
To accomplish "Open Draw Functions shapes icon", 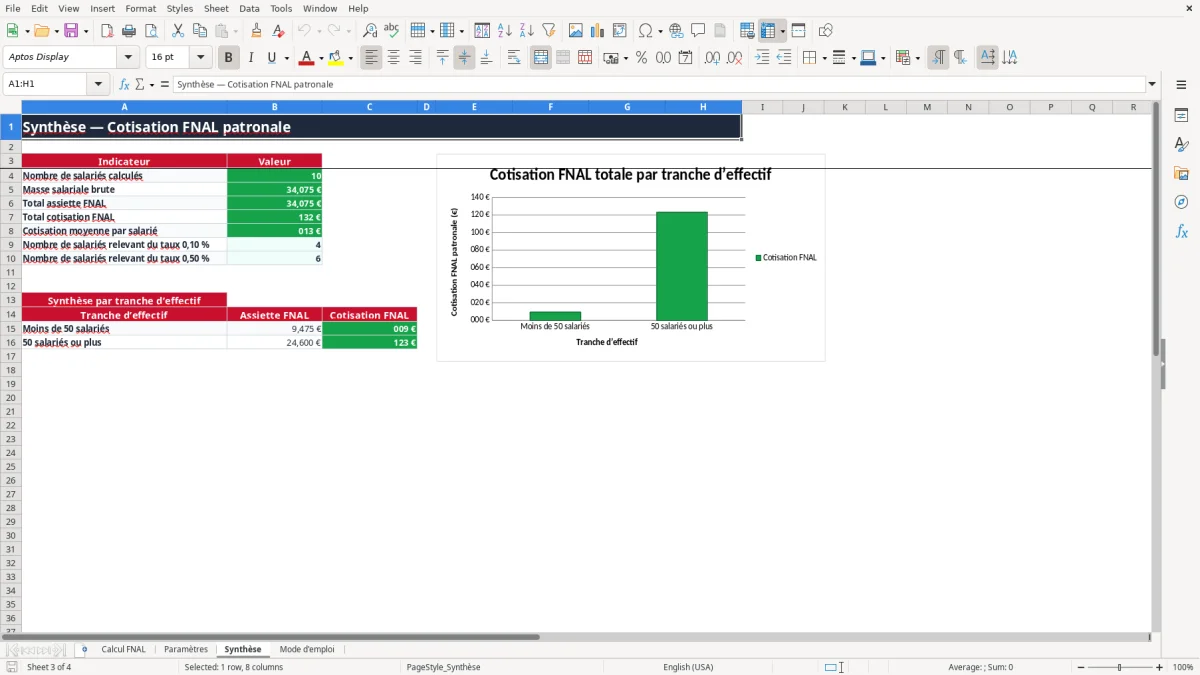I will (826, 31).
